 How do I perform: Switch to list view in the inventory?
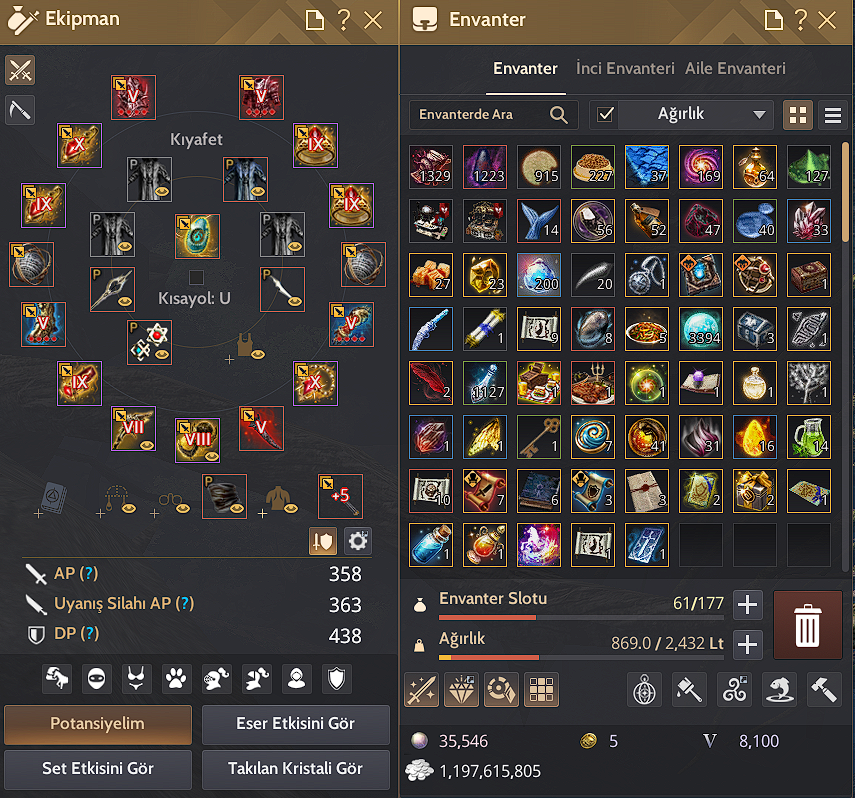pyautogui.click(x=833, y=115)
